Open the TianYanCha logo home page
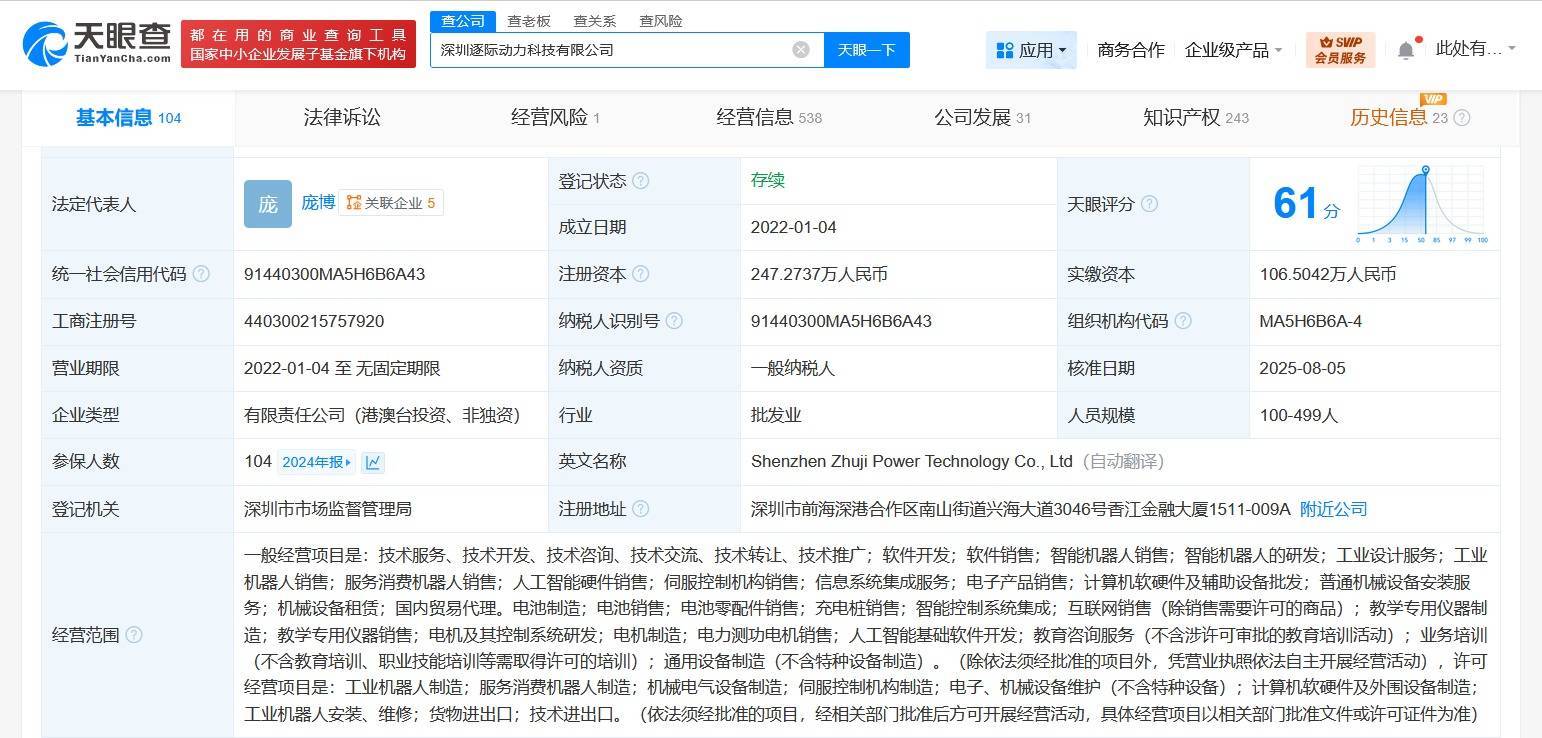The height and width of the screenshot is (738, 1542). (x=97, y=44)
